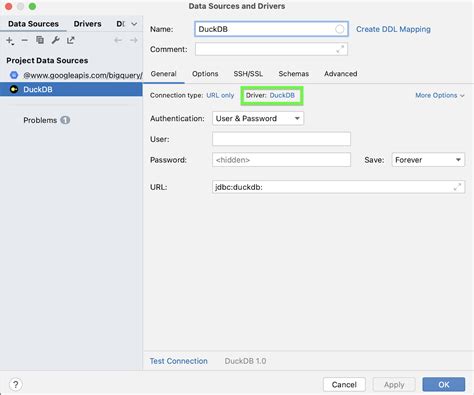
Task: Click the make global export icon
Action: tap(70, 40)
